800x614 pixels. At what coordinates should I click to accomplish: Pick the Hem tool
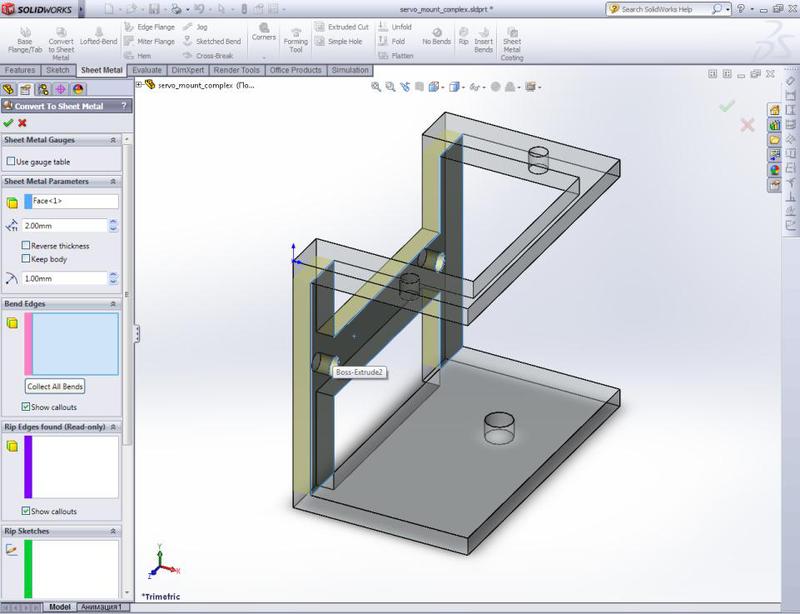pos(138,56)
